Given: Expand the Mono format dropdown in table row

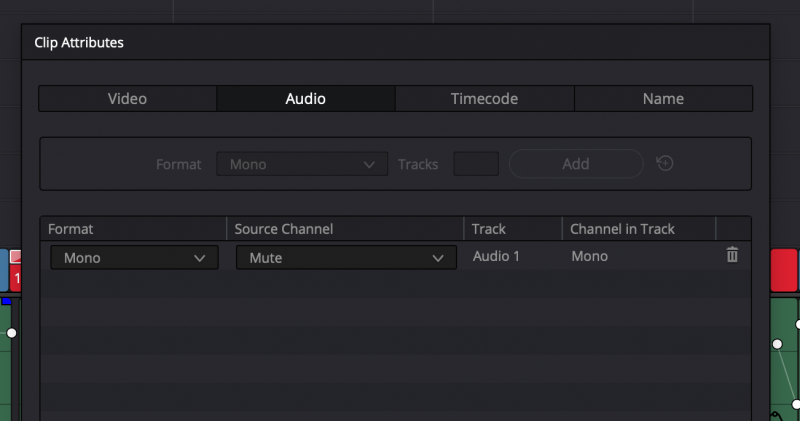Looking at the screenshot, I should pyautogui.click(x=134, y=258).
